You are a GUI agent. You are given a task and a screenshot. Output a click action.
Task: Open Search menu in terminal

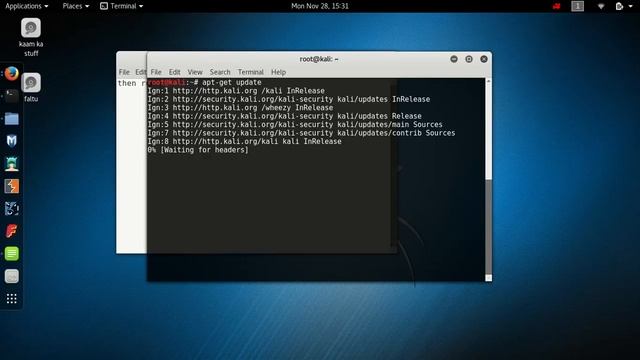pyautogui.click(x=220, y=72)
